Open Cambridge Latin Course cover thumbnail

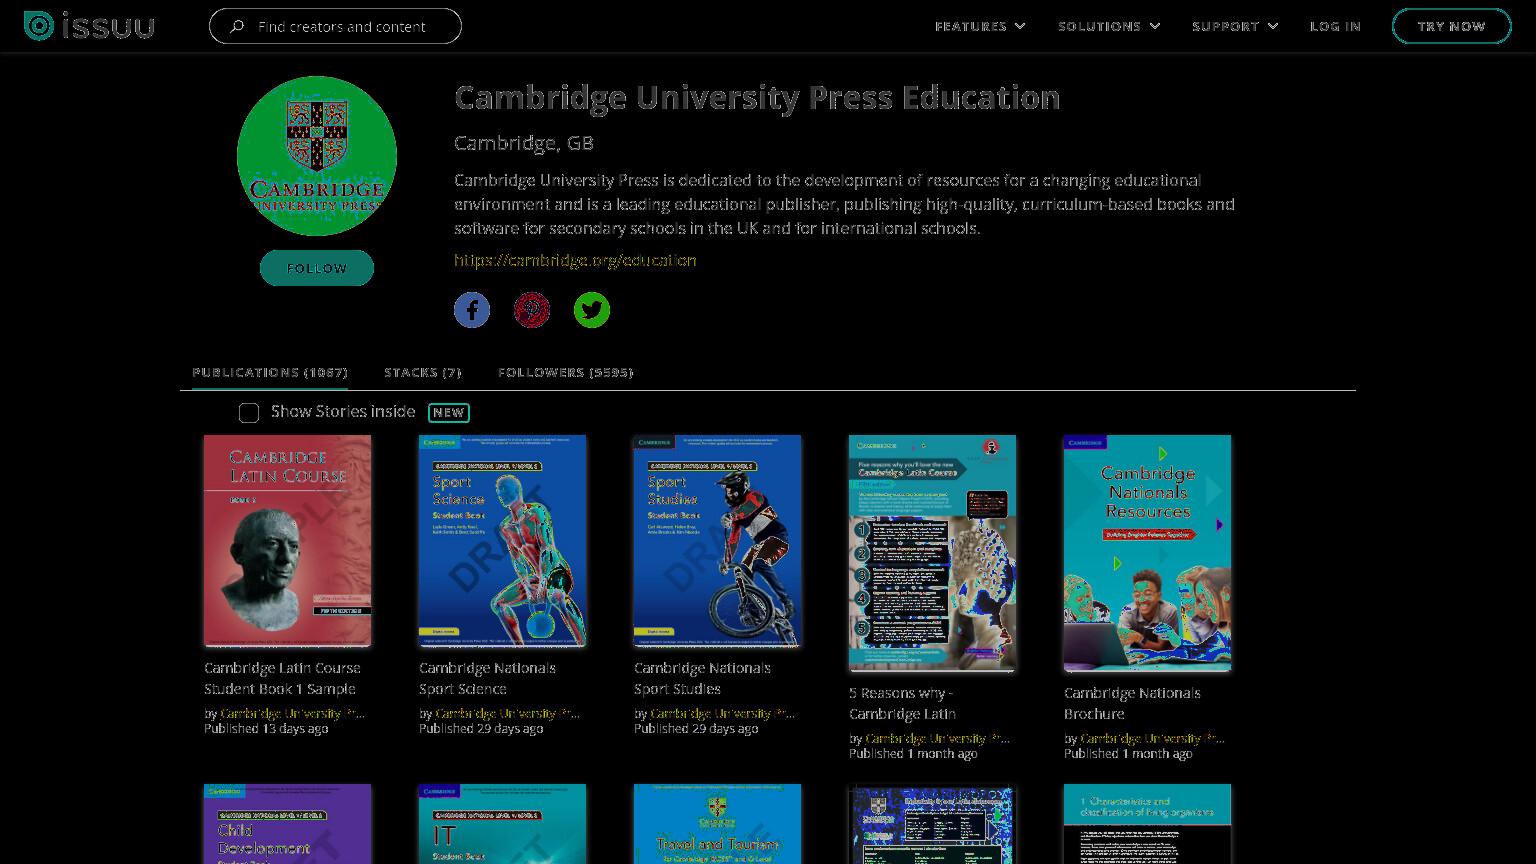pyautogui.click(x=288, y=541)
